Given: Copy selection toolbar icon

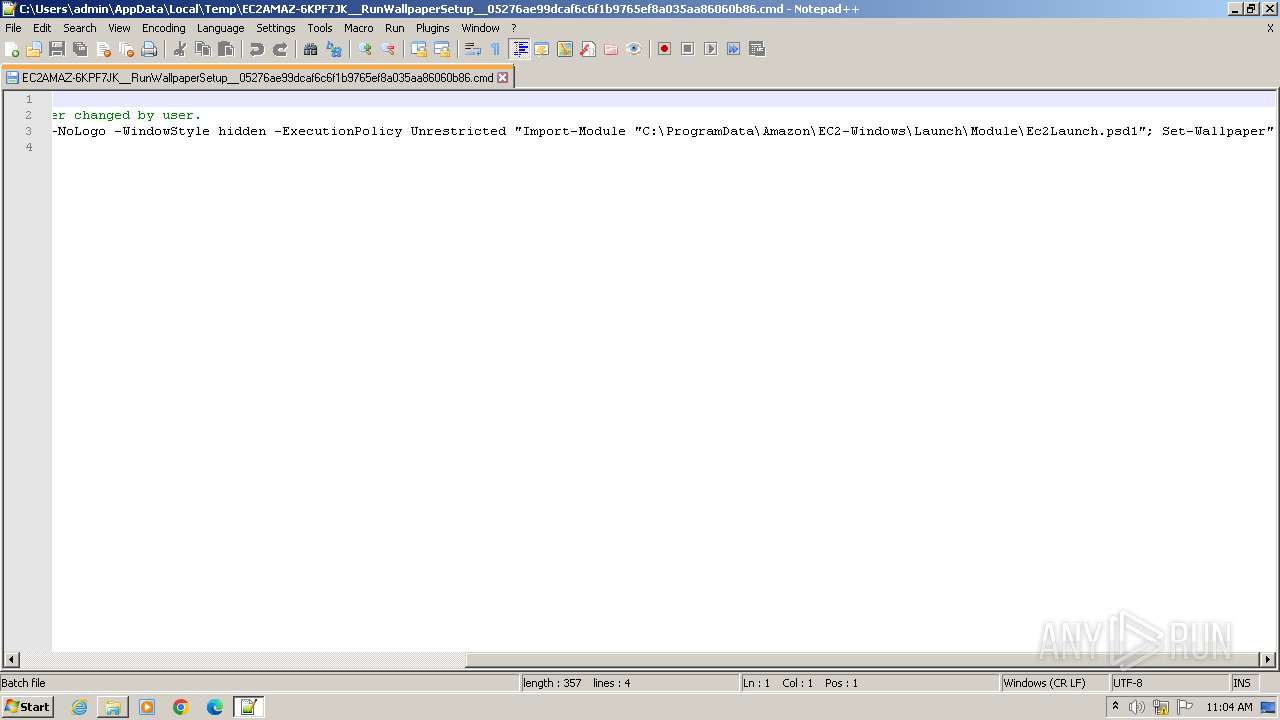Looking at the screenshot, I should click(203, 49).
